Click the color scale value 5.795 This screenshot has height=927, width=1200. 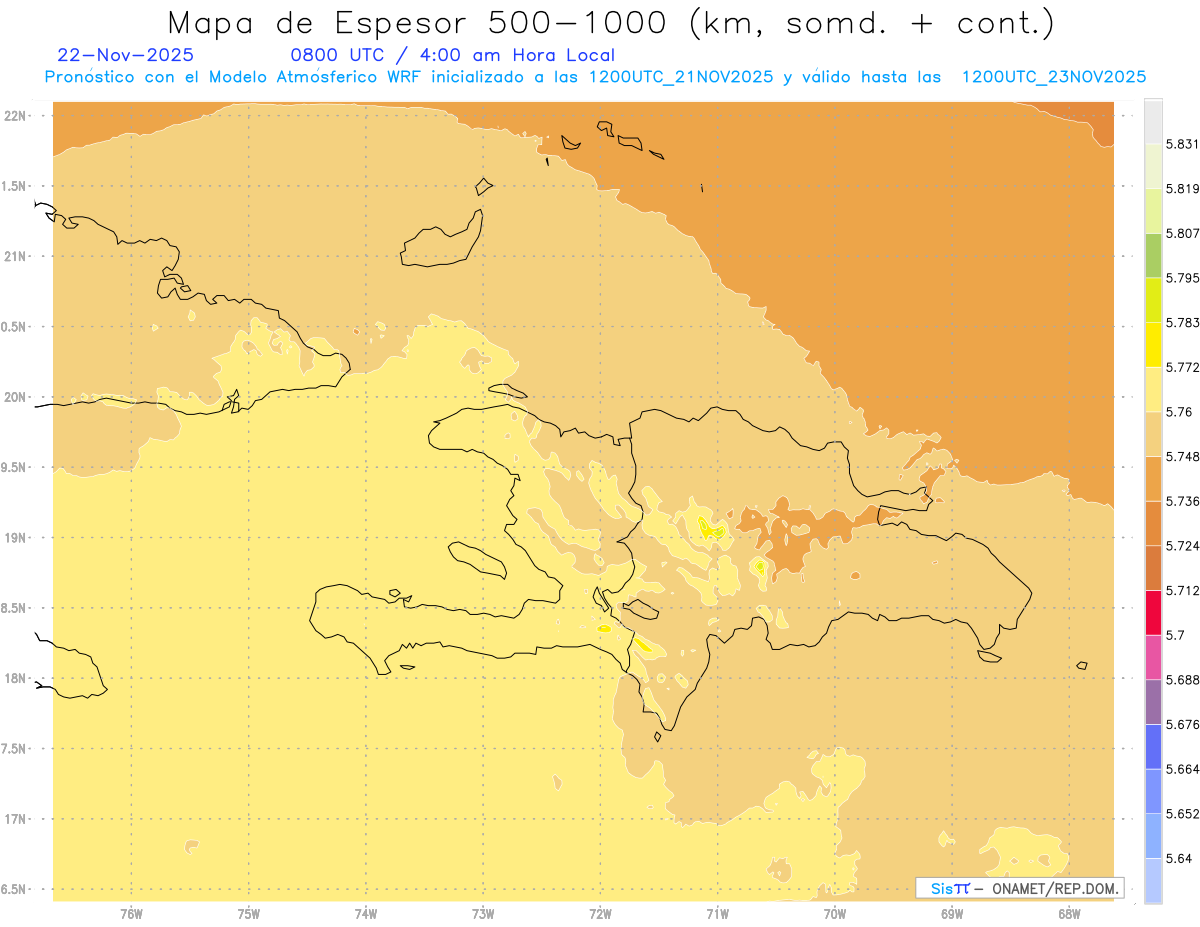(x=1182, y=278)
